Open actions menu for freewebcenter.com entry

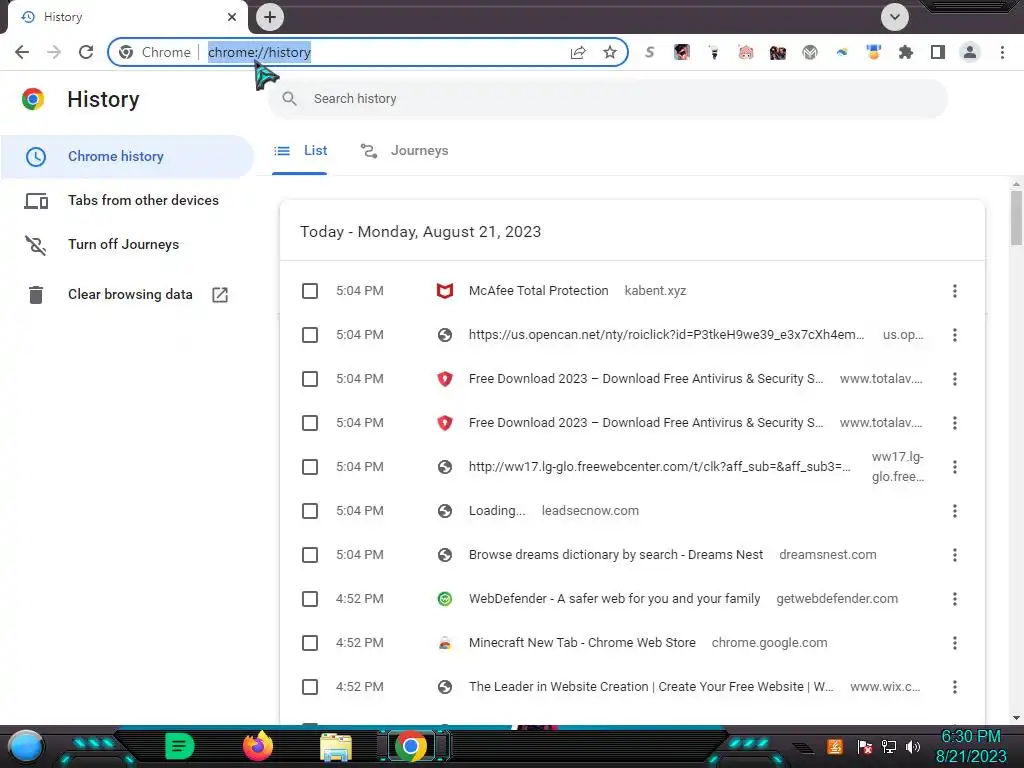955,467
